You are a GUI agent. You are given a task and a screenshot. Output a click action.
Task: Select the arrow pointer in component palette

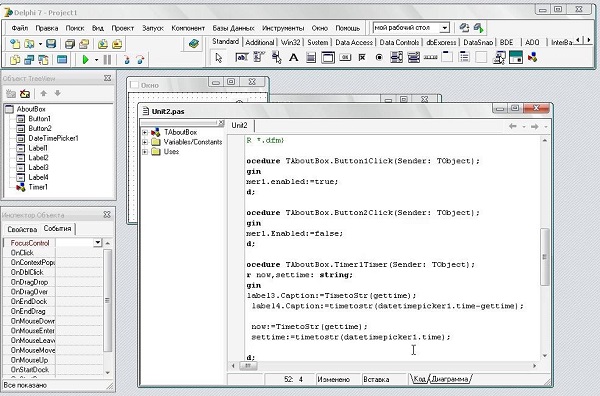218,58
